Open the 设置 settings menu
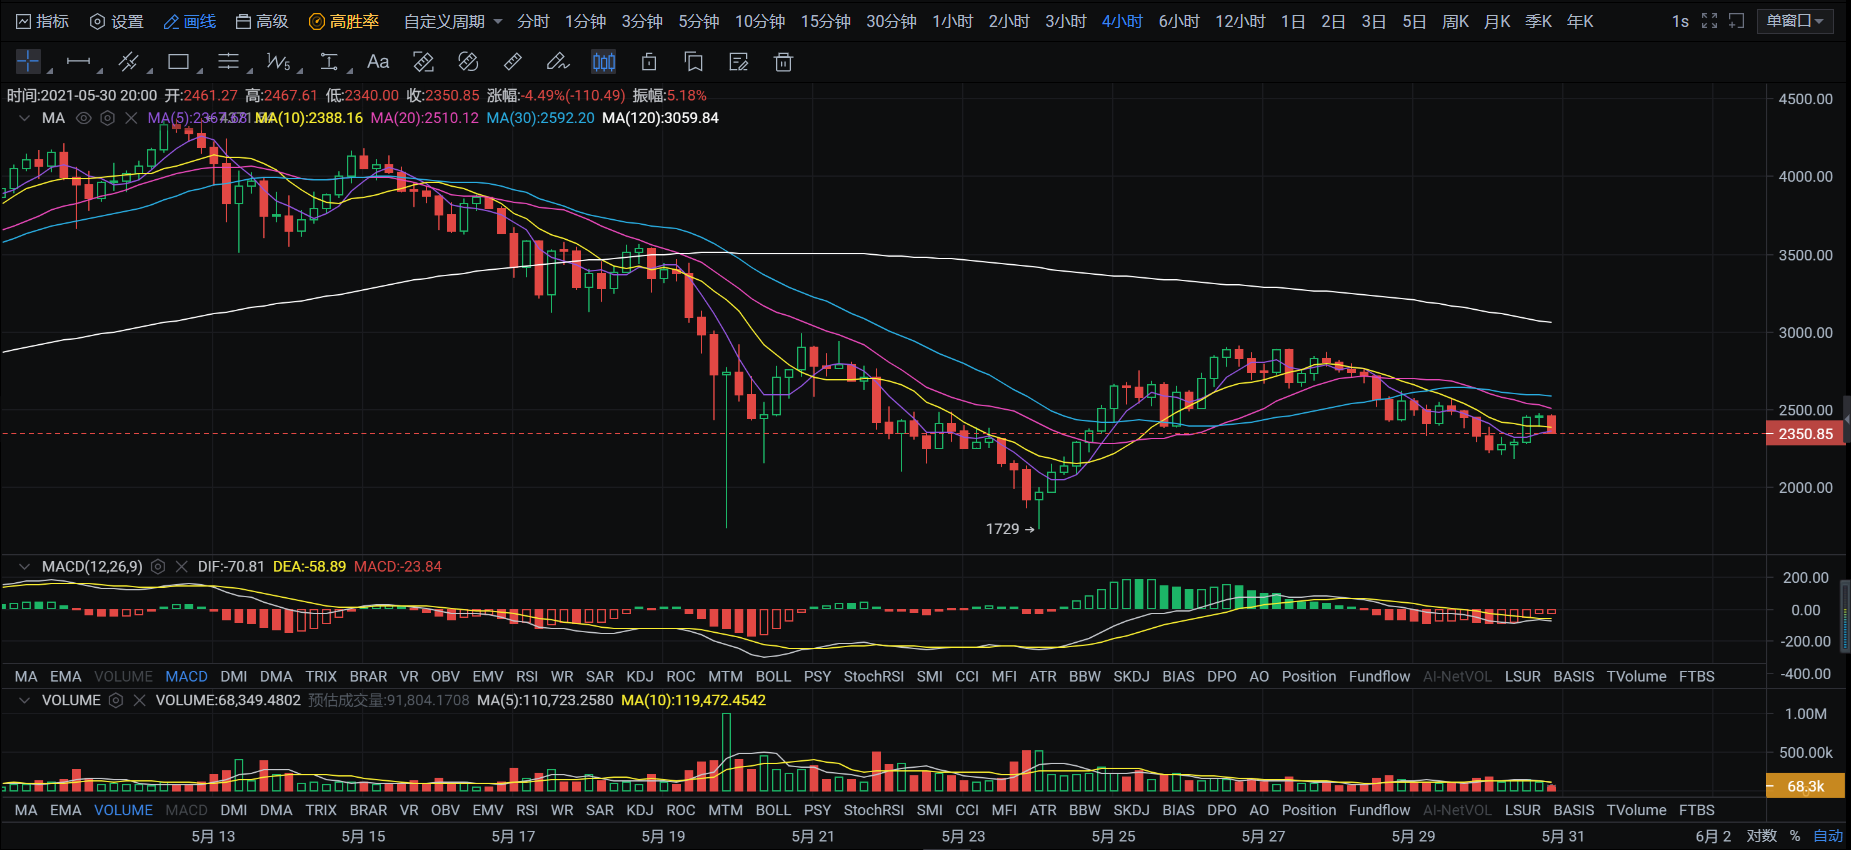This screenshot has height=850, width=1851. click(116, 21)
